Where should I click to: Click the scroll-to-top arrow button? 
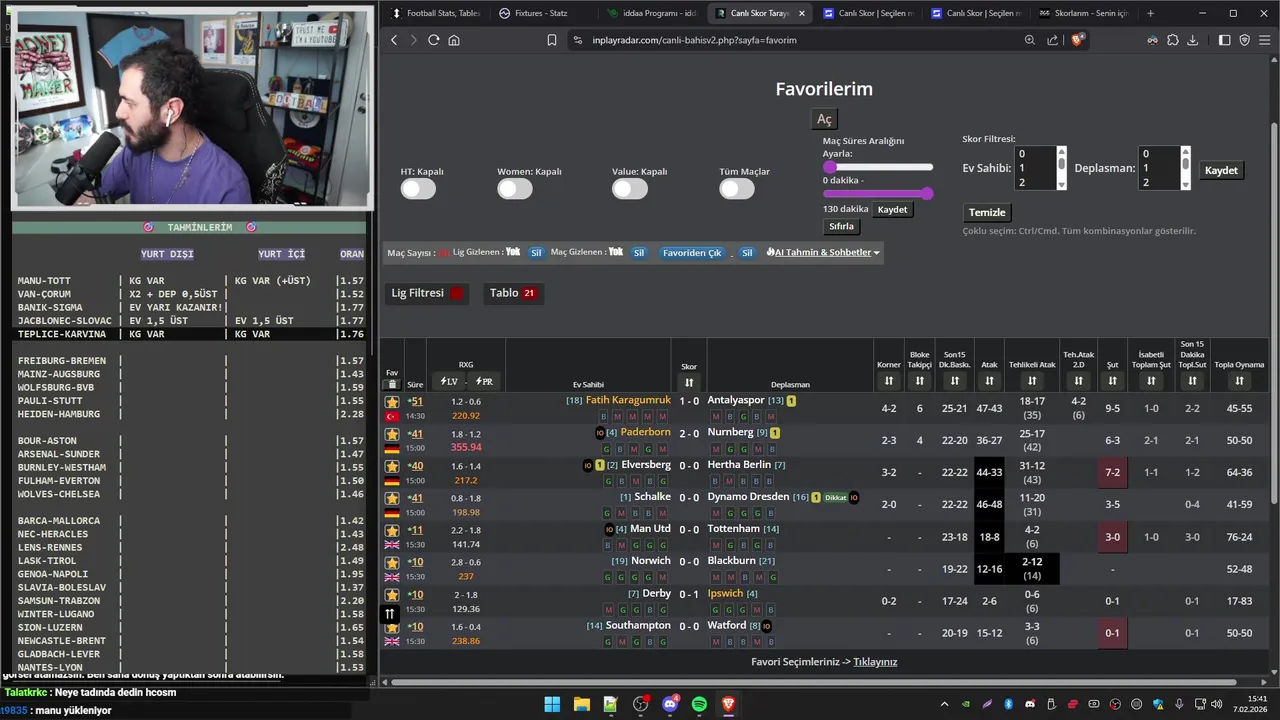[x=390, y=614]
